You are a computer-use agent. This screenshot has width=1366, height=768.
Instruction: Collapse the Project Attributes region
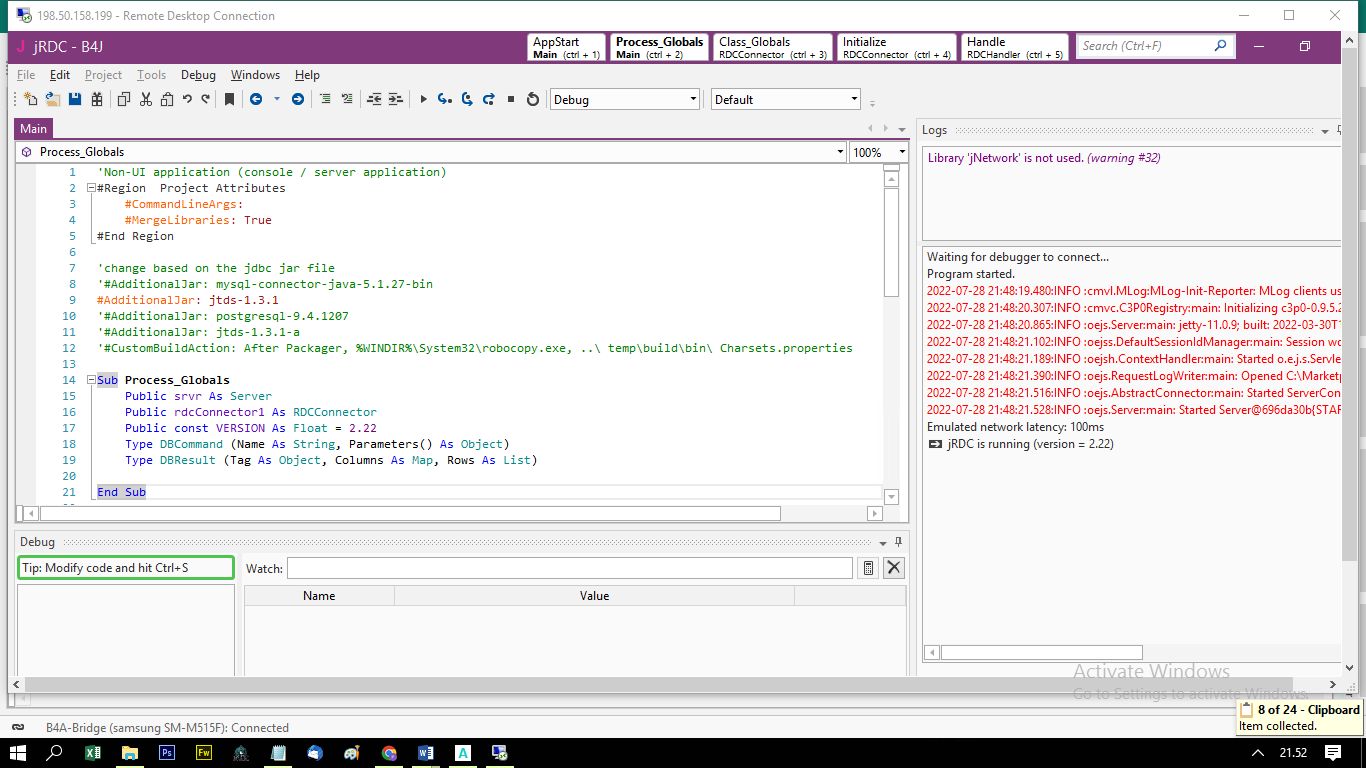pyautogui.click(x=90, y=188)
